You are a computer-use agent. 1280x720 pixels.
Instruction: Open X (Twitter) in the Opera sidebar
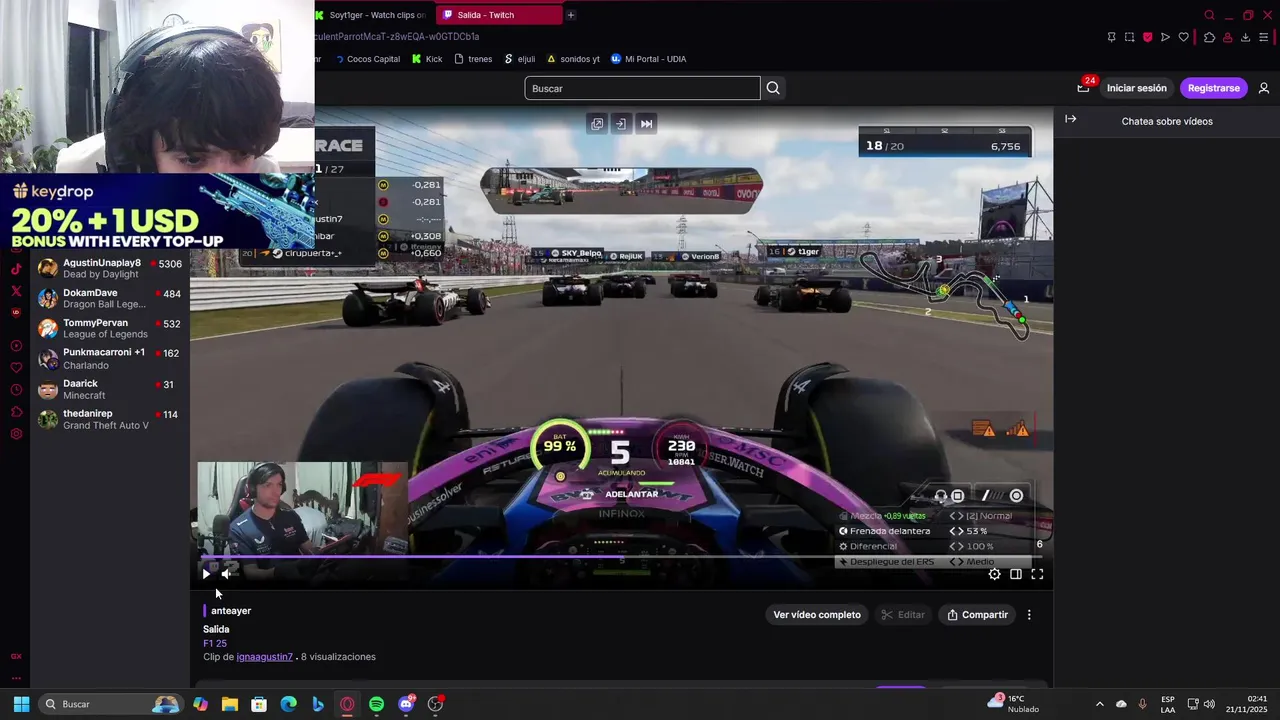tap(16, 291)
